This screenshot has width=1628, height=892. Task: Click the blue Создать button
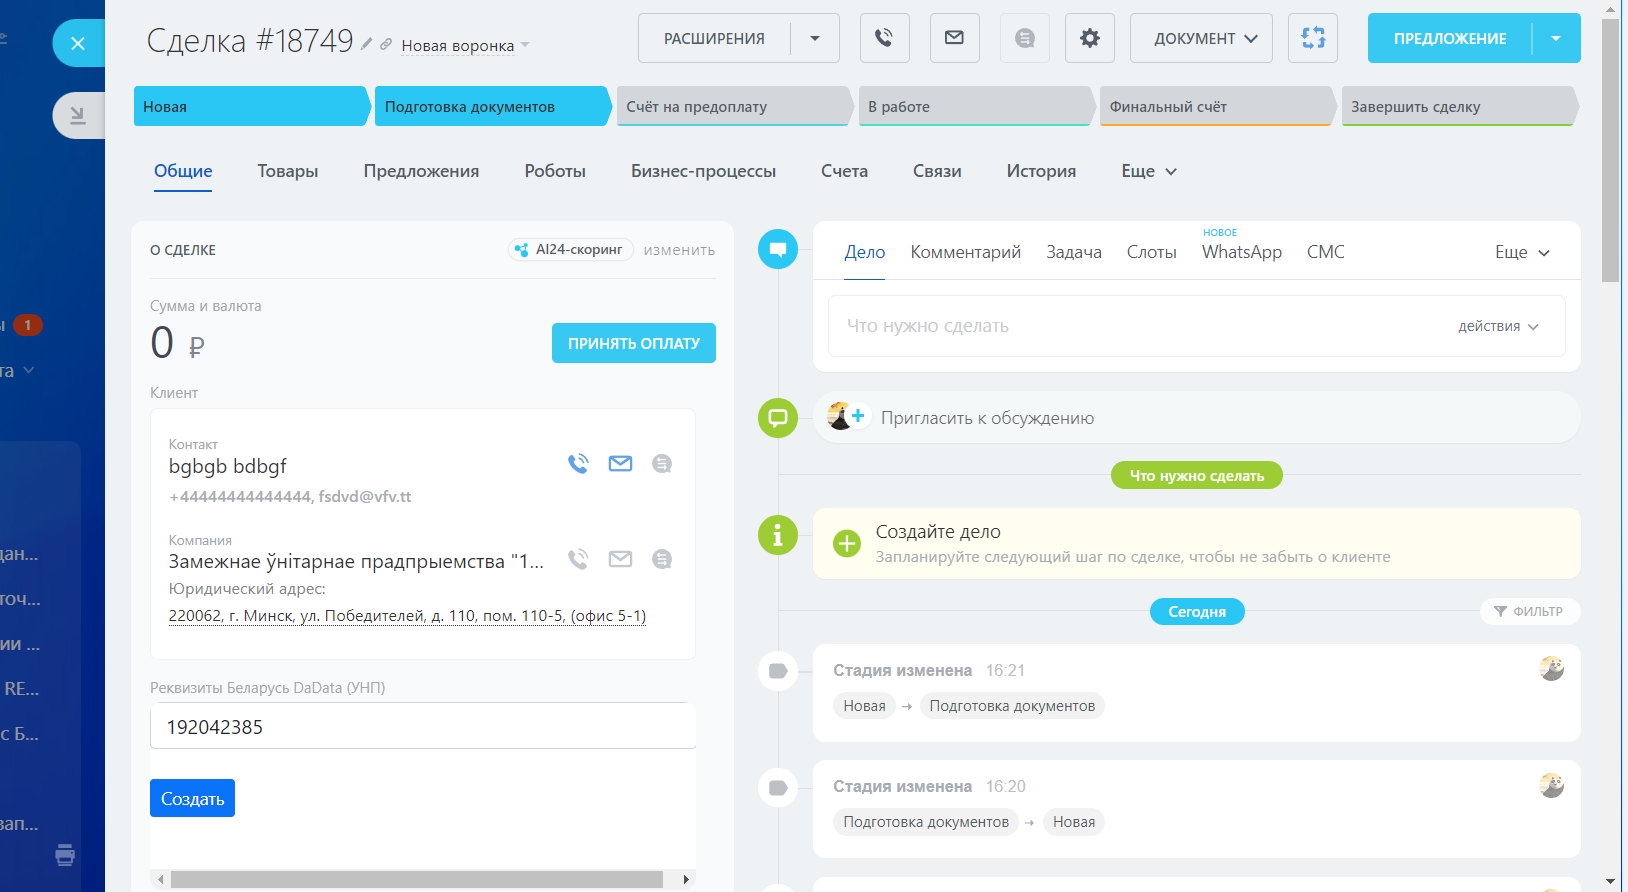click(192, 798)
